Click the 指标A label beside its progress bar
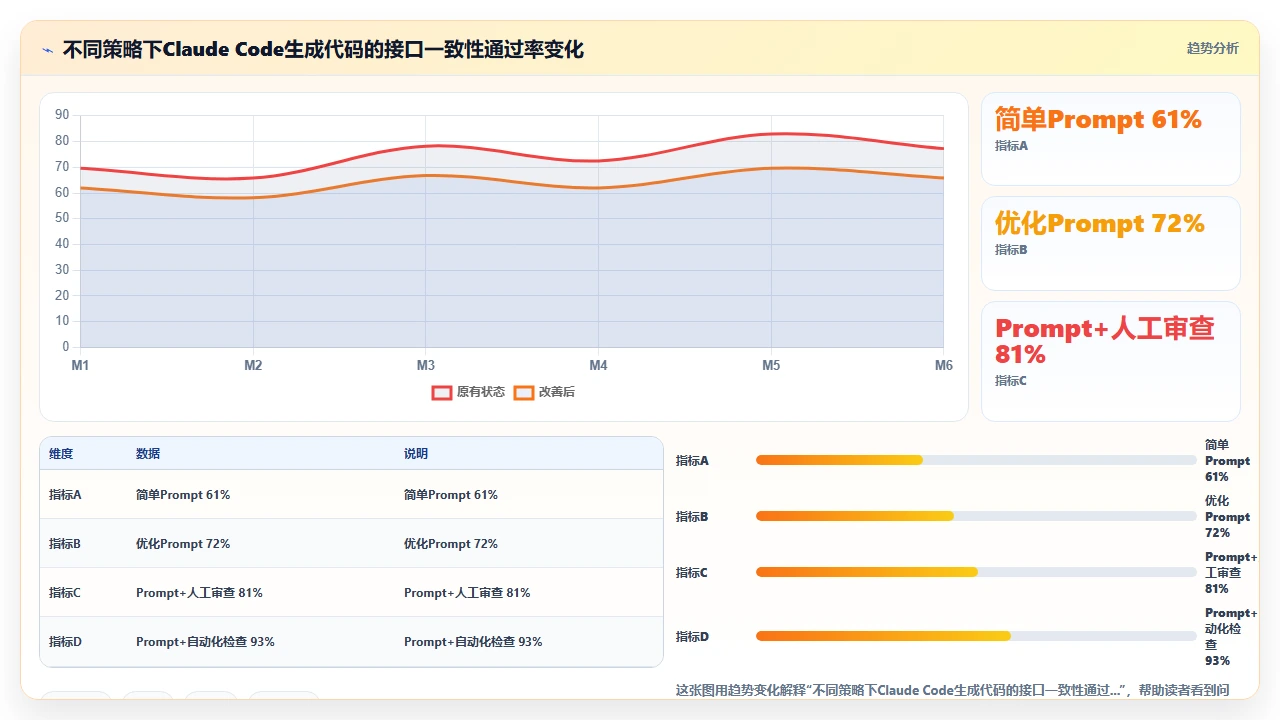Screen dimensions: 1280x720 pos(692,461)
